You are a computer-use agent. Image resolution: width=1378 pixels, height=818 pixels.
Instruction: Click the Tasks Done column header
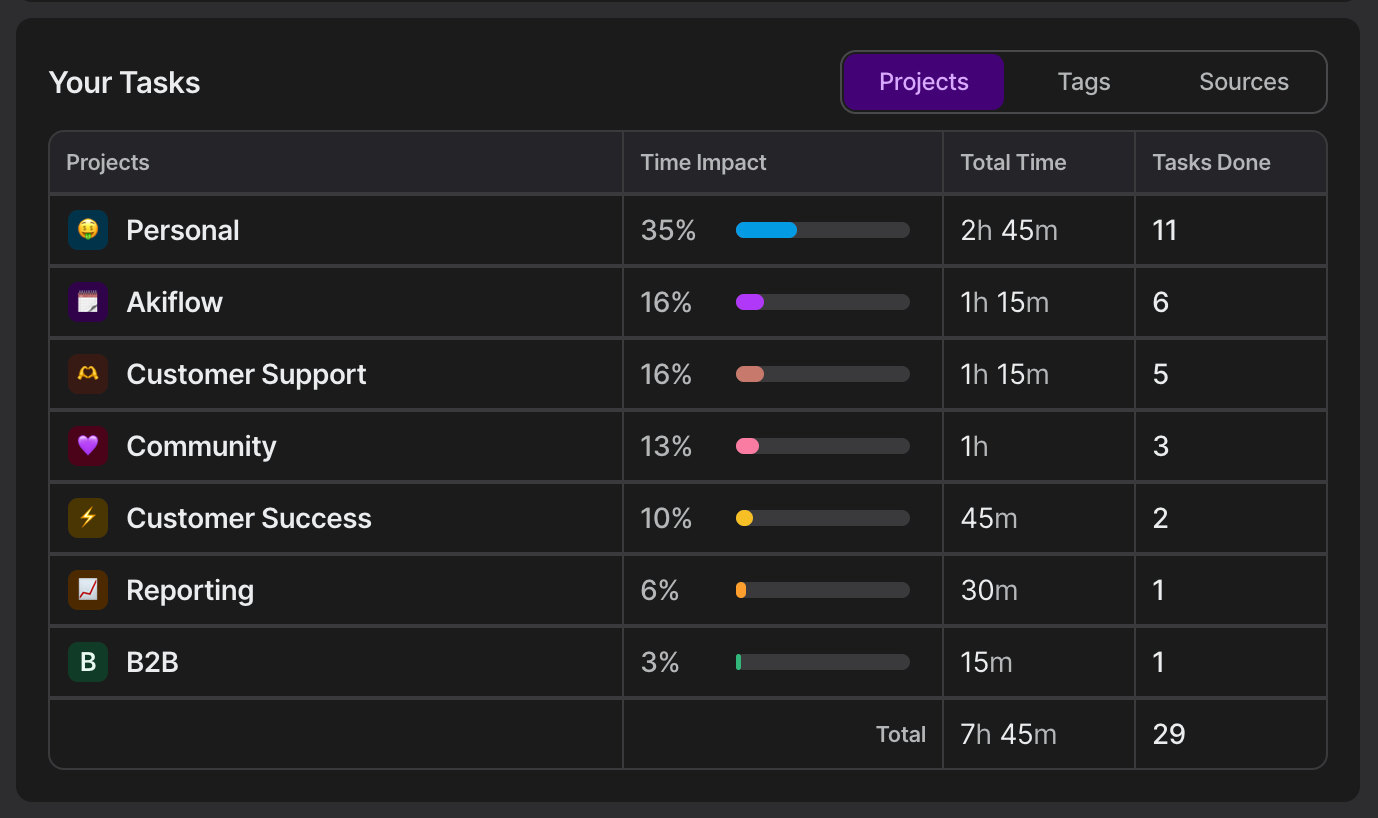[1211, 162]
